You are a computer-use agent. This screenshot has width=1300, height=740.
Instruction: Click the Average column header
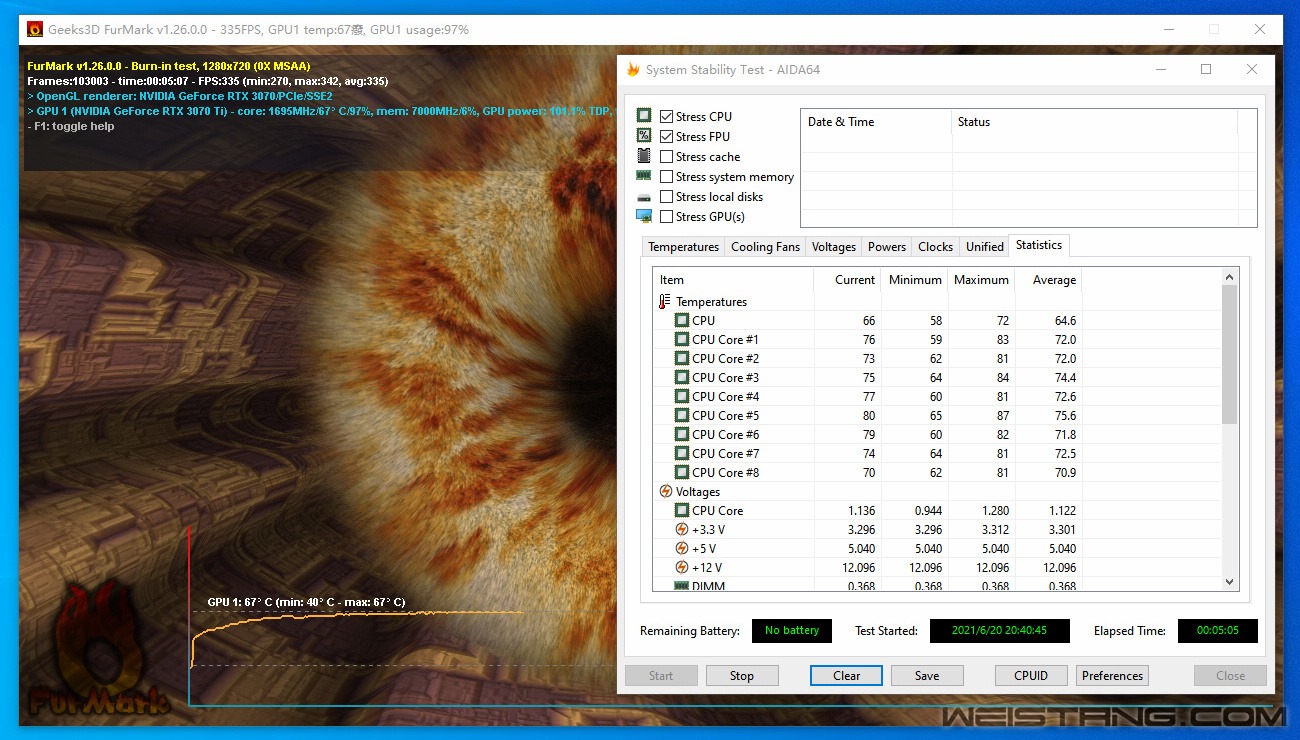tap(1048, 280)
